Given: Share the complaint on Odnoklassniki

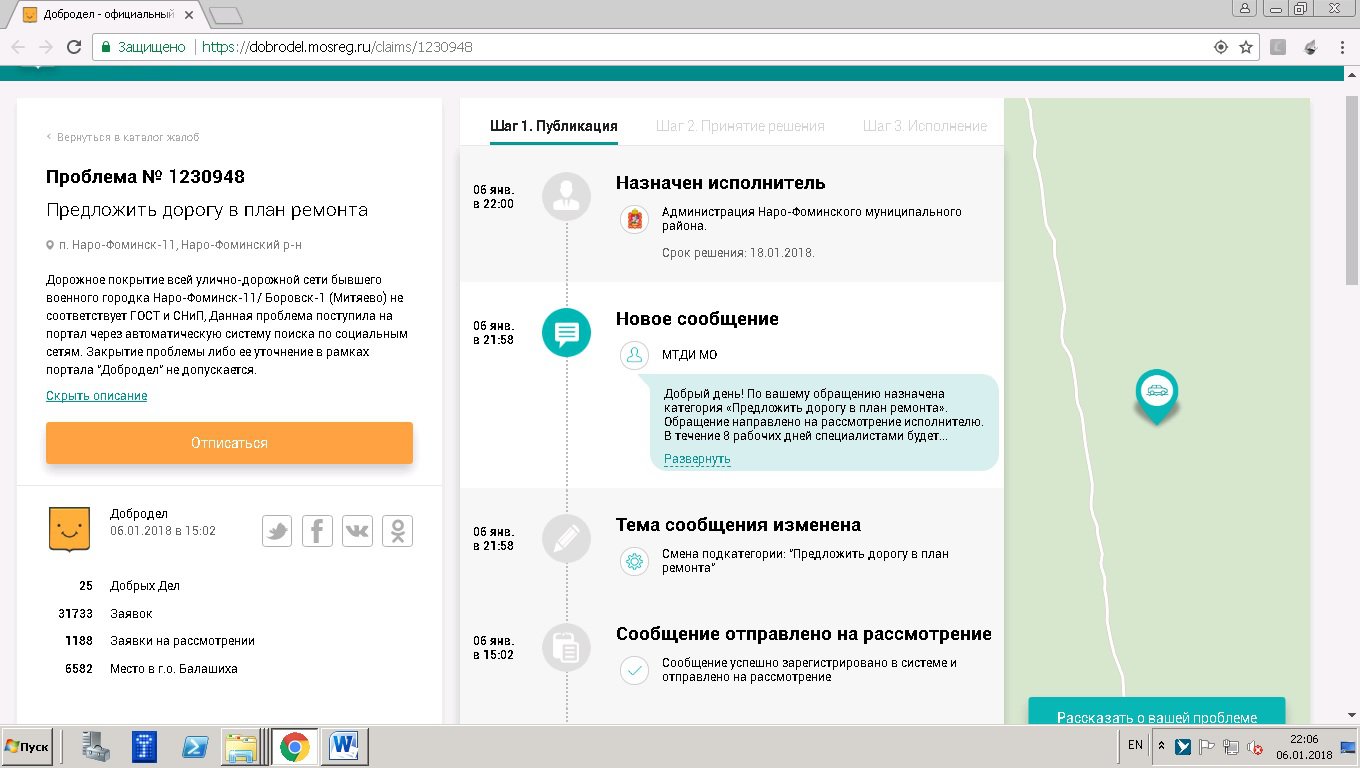Looking at the screenshot, I should 398,531.
